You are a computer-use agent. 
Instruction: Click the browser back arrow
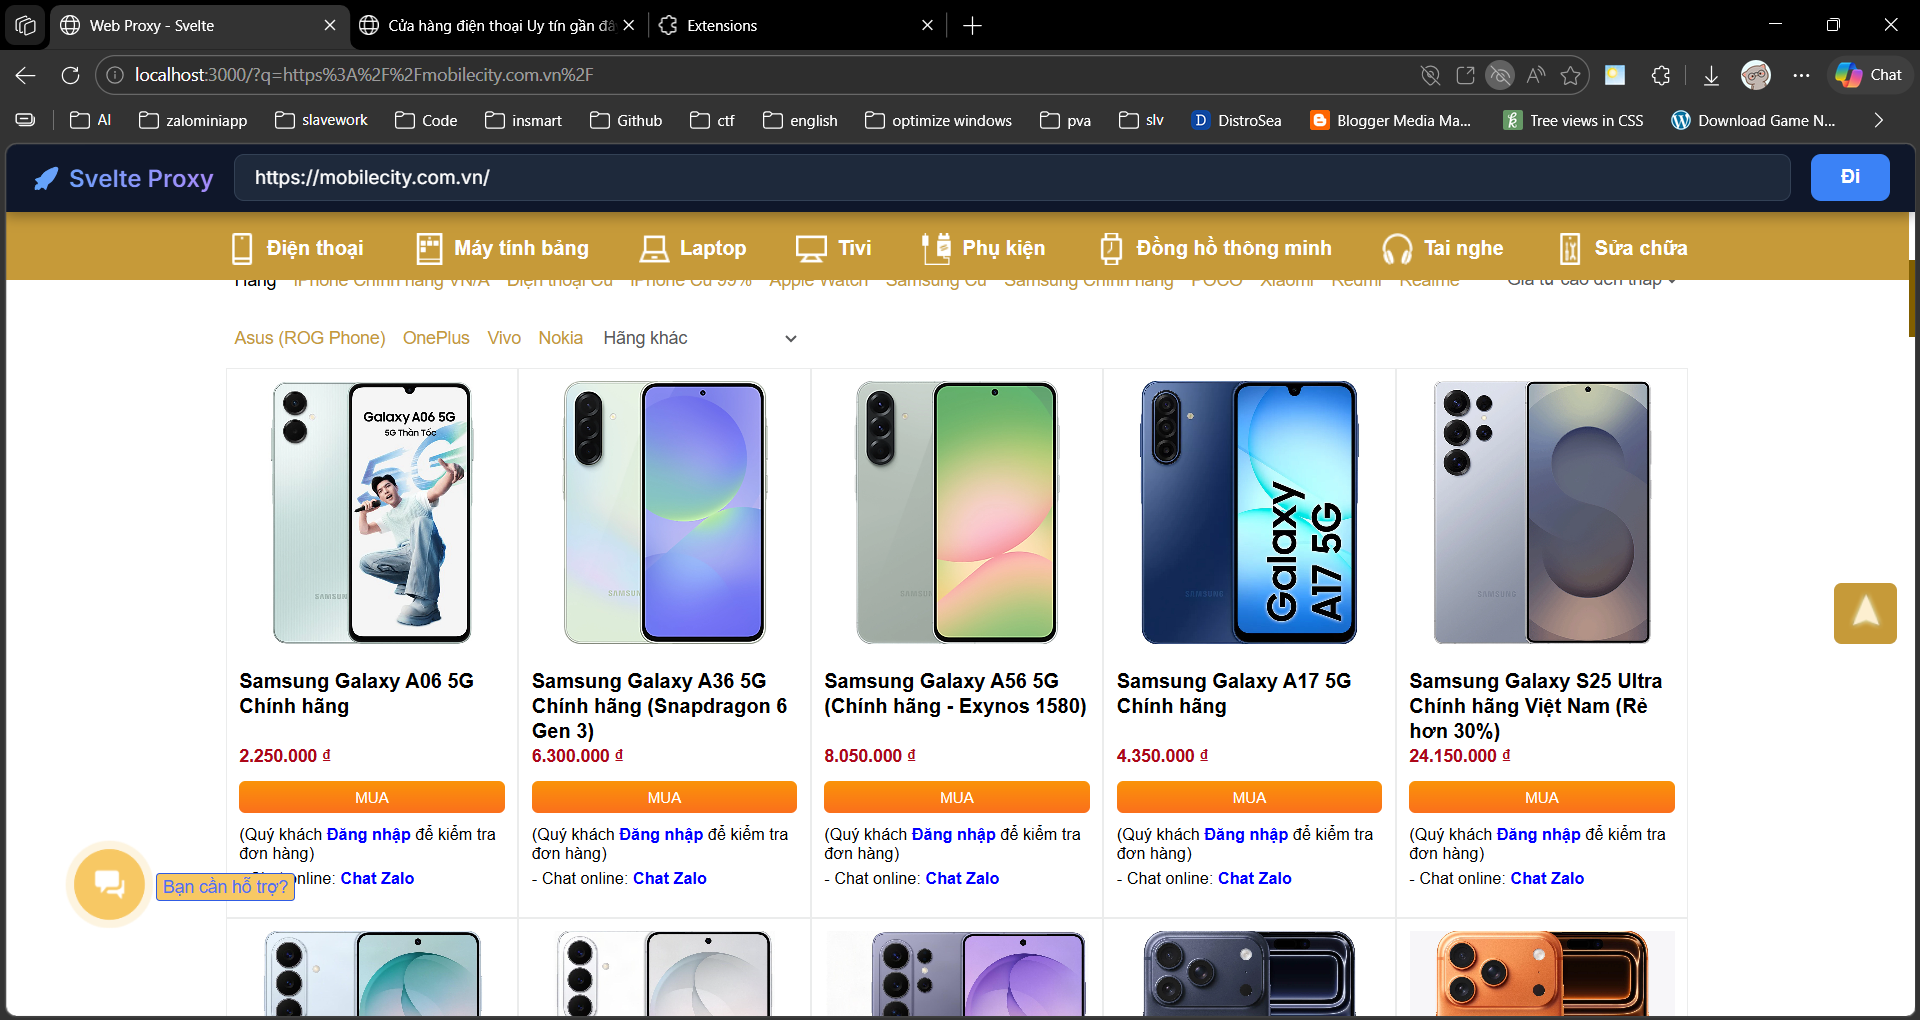[26, 75]
